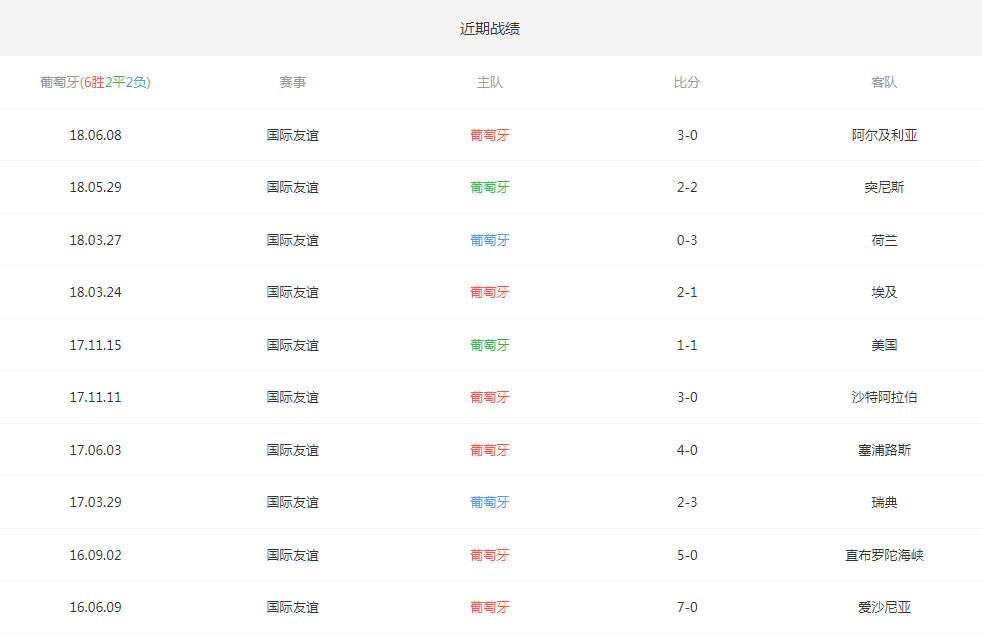Viewport: 982px width, 644px height.
Task: Click the 主队 column header
Action: click(x=490, y=82)
